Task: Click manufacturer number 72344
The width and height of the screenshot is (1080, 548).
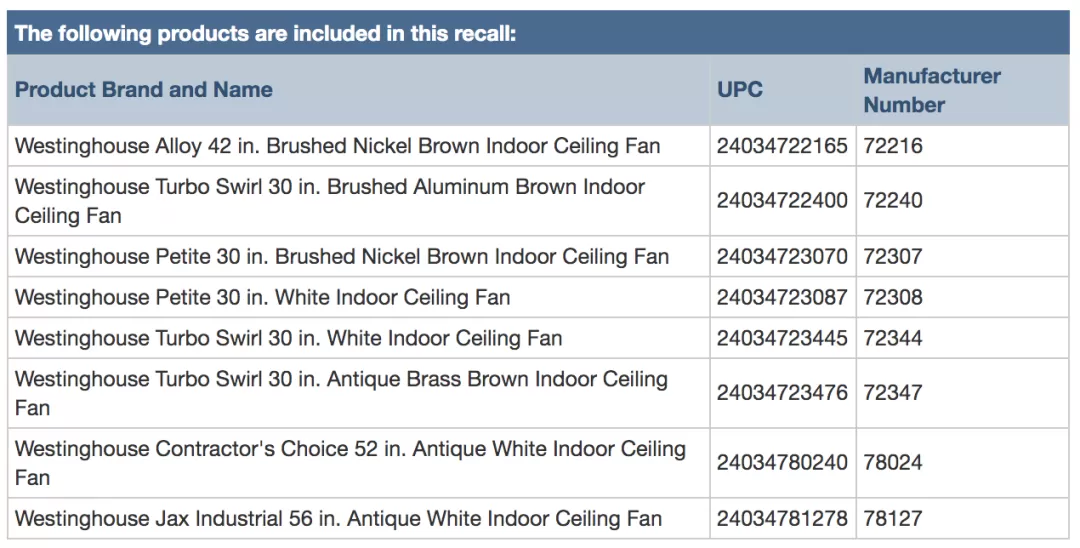Action: (x=893, y=338)
